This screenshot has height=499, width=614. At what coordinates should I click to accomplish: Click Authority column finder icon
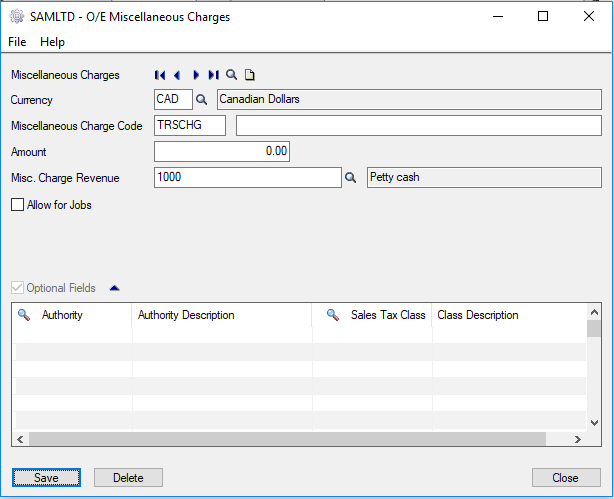coord(24,315)
